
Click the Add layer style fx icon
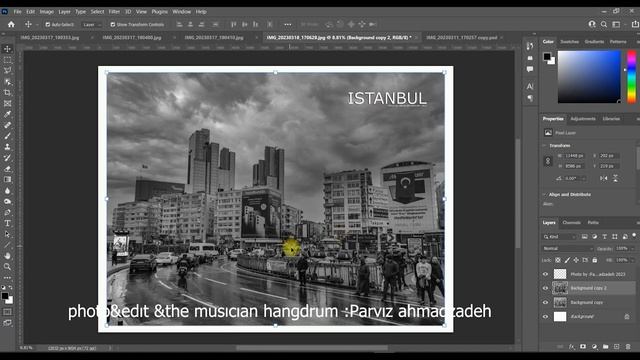572,347
